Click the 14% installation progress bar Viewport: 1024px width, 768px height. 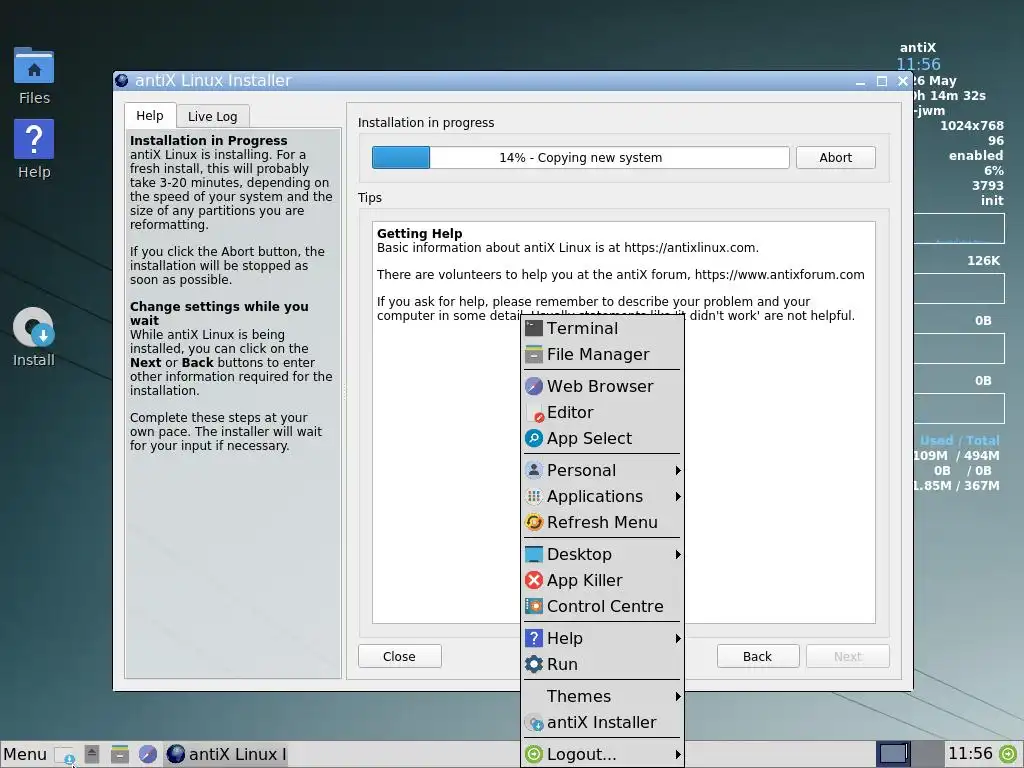pyautogui.click(x=581, y=157)
